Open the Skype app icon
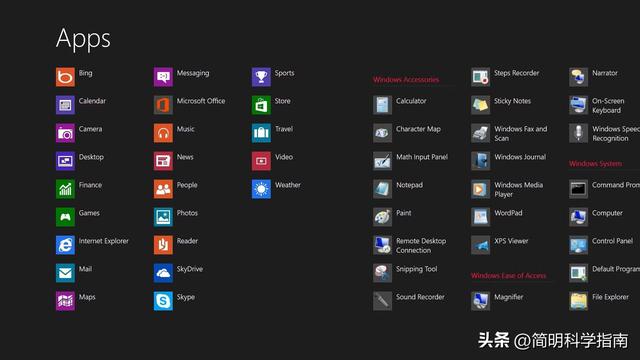This screenshot has width=640, height=360. click(x=163, y=301)
